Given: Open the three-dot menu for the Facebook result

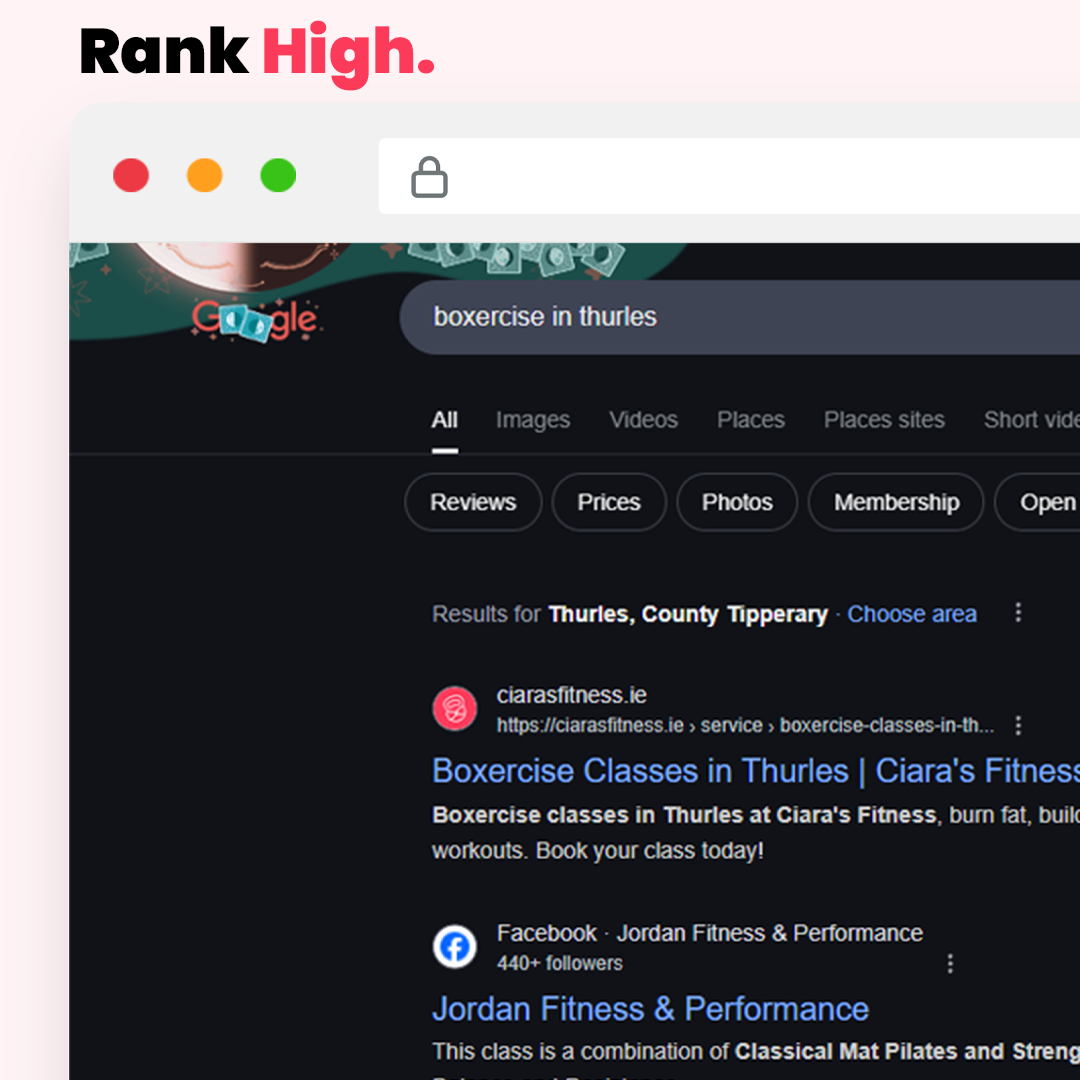Looking at the screenshot, I should pos(951,963).
